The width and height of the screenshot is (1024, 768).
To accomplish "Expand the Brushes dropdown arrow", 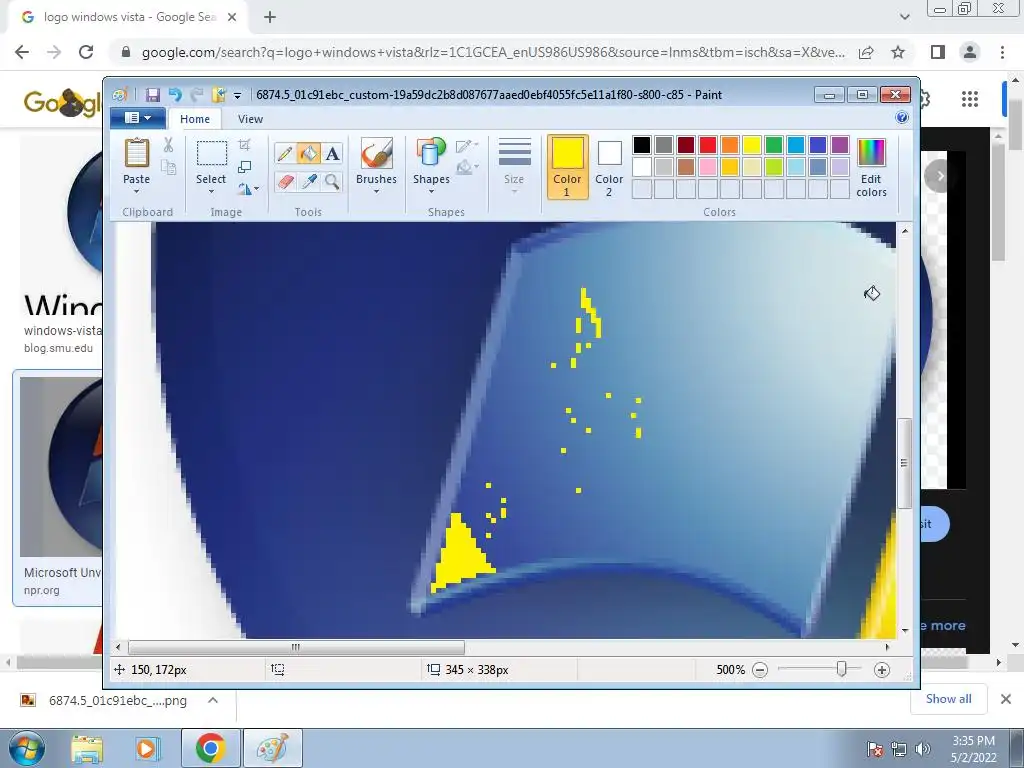I will (x=376, y=192).
